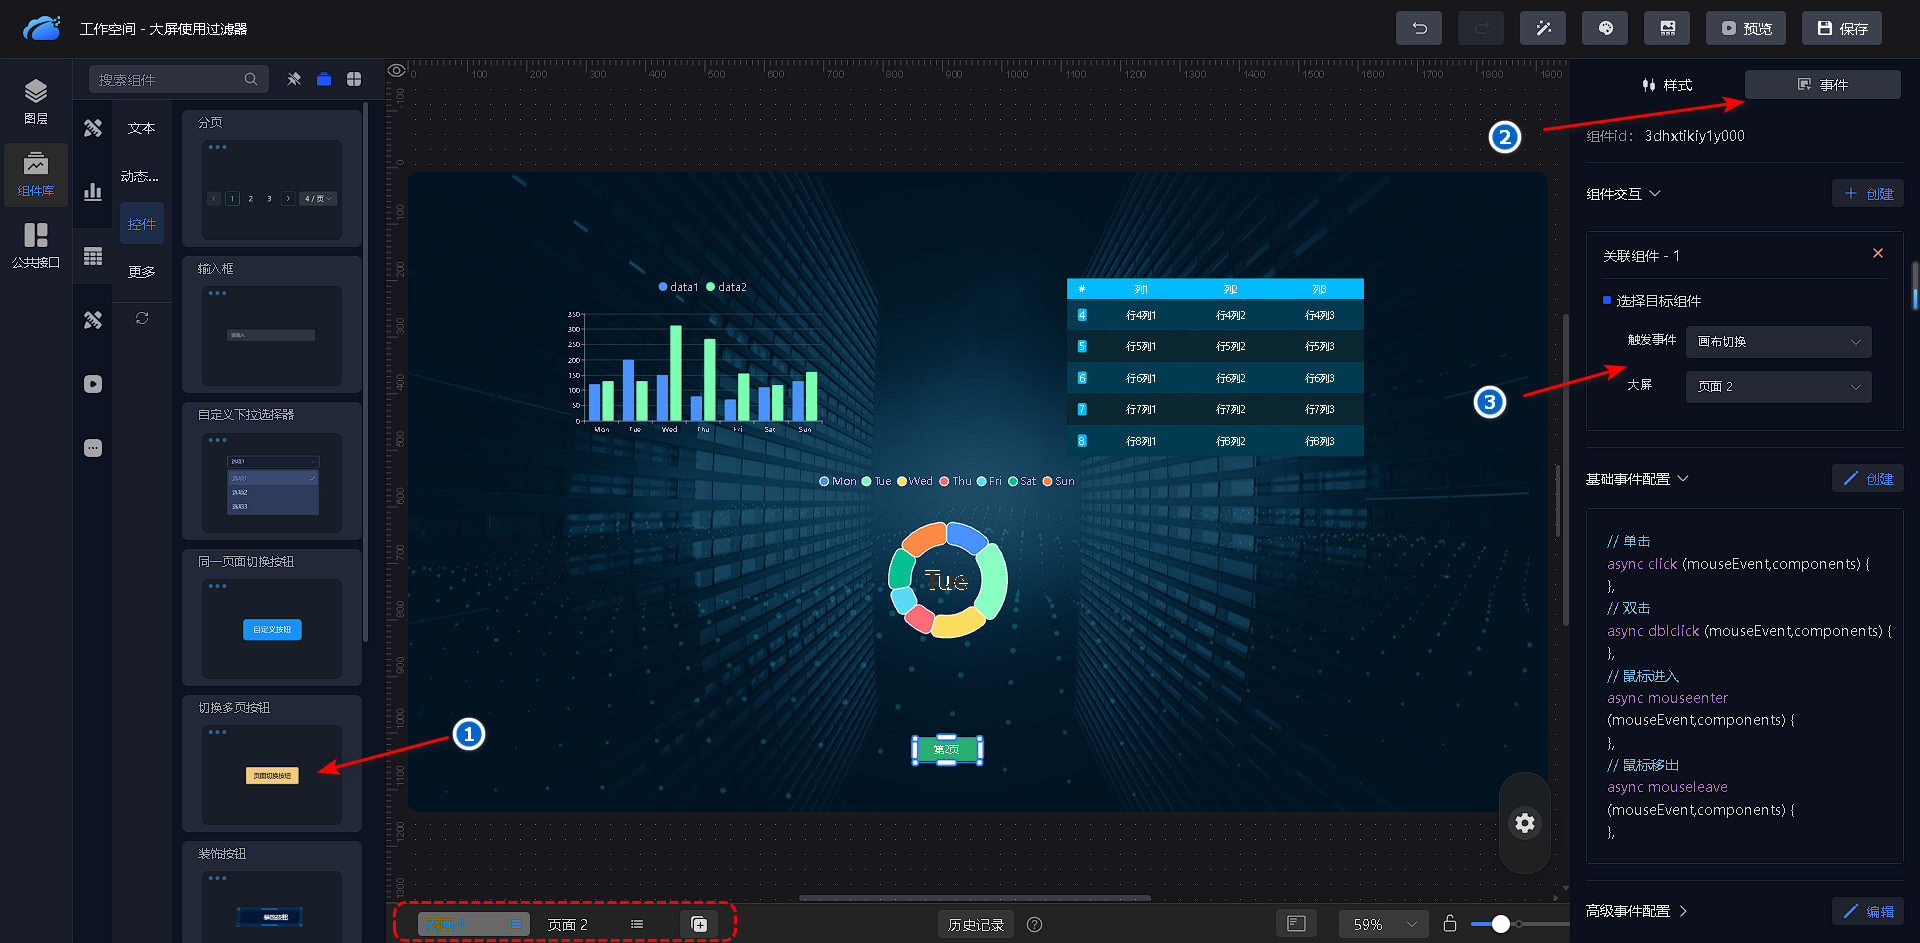Click the 预览 preview button
This screenshot has height=943, width=1920.
pos(1745,28)
